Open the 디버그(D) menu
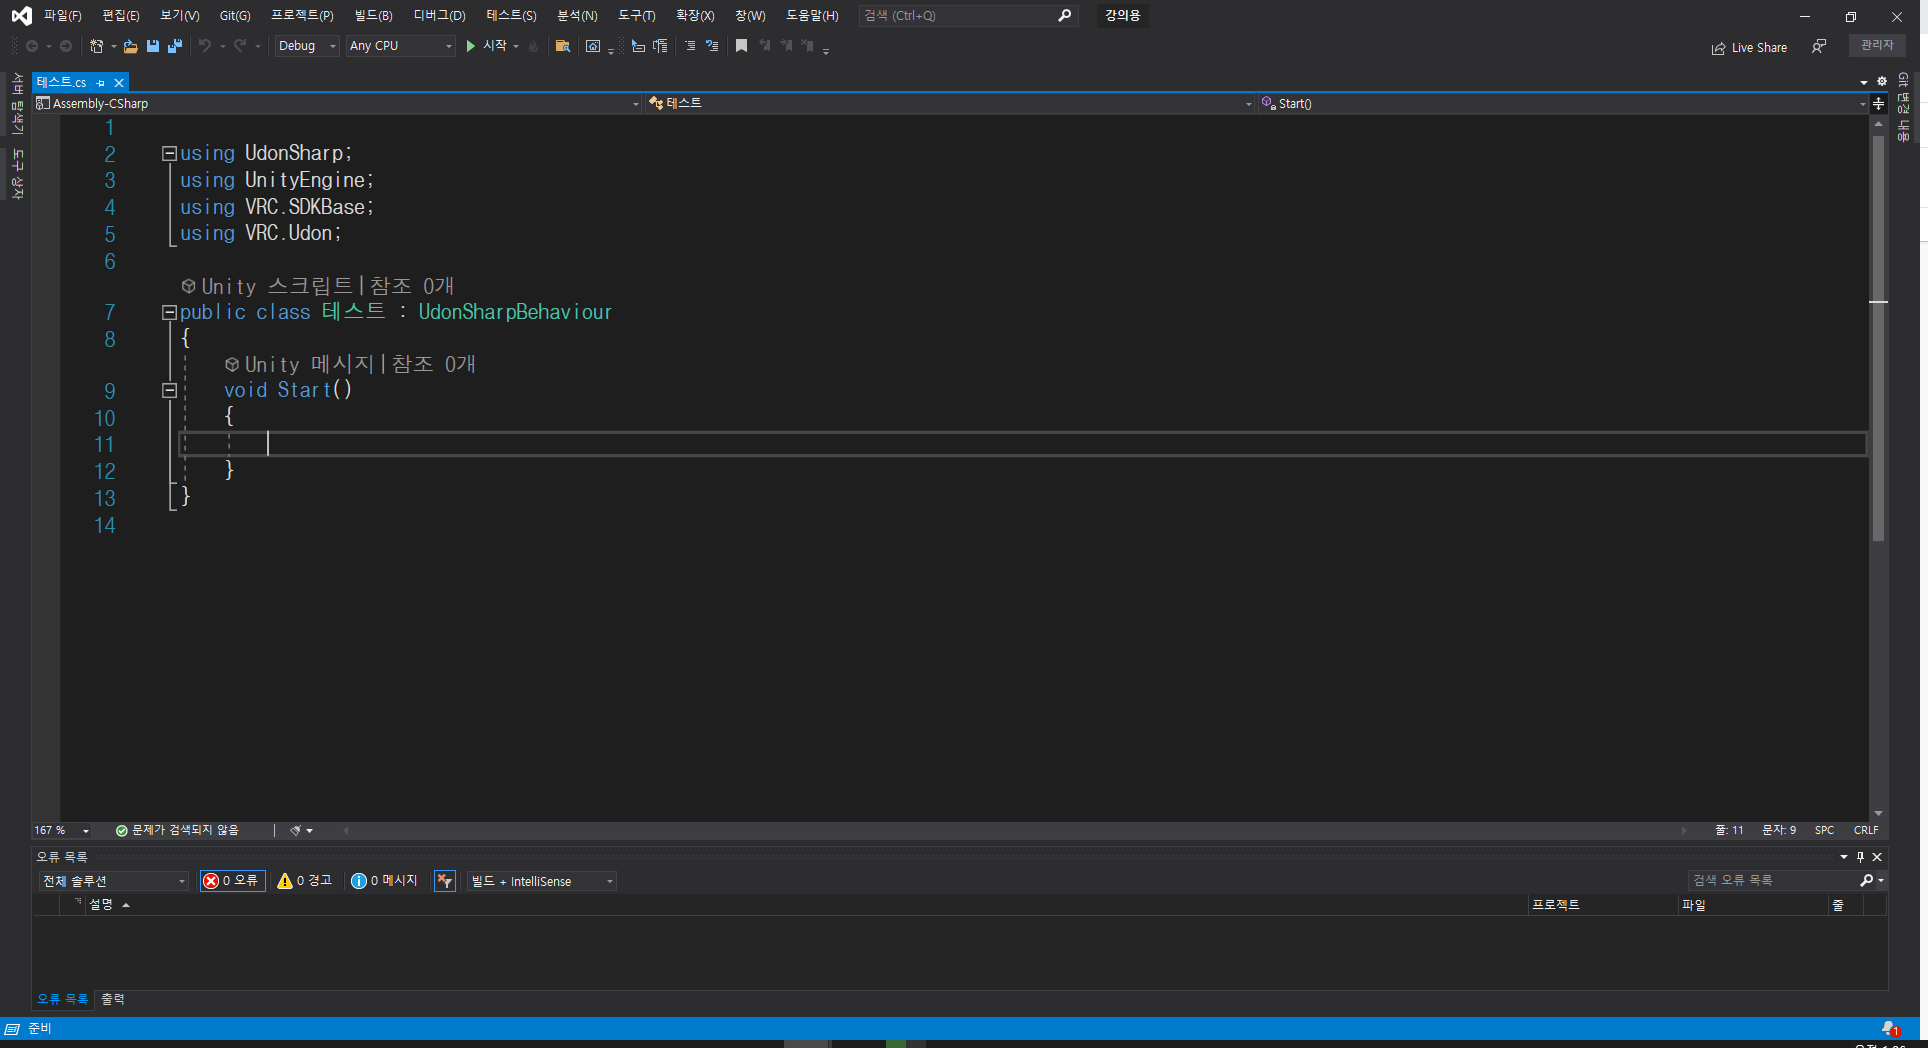Screen dimensions: 1928x1048 pyautogui.click(x=439, y=16)
